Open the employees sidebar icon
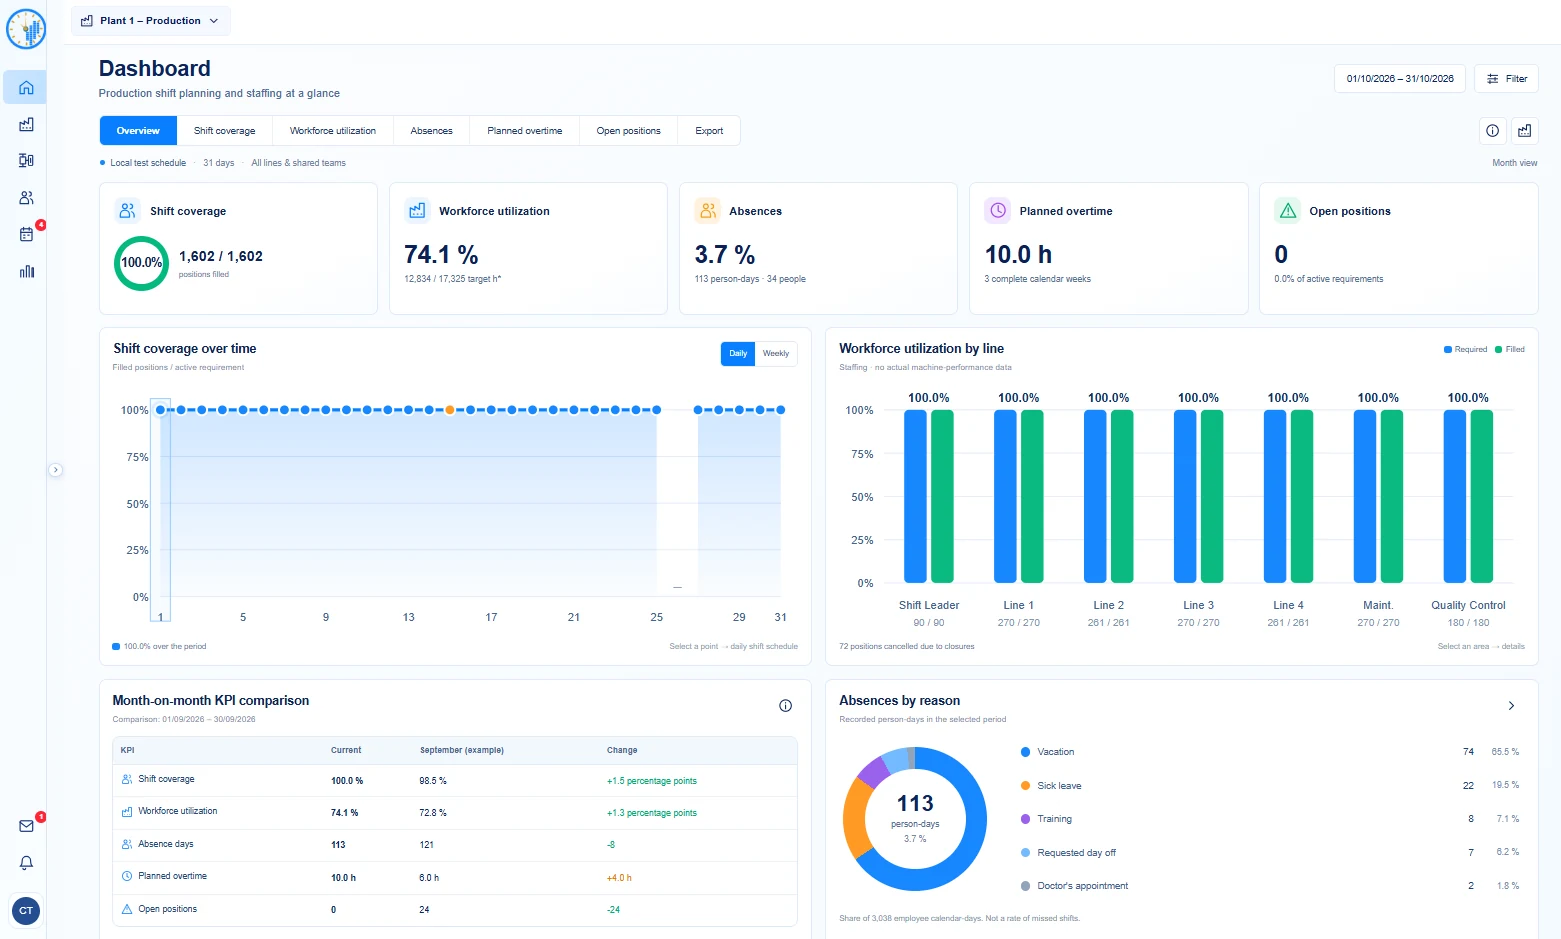 coord(26,198)
